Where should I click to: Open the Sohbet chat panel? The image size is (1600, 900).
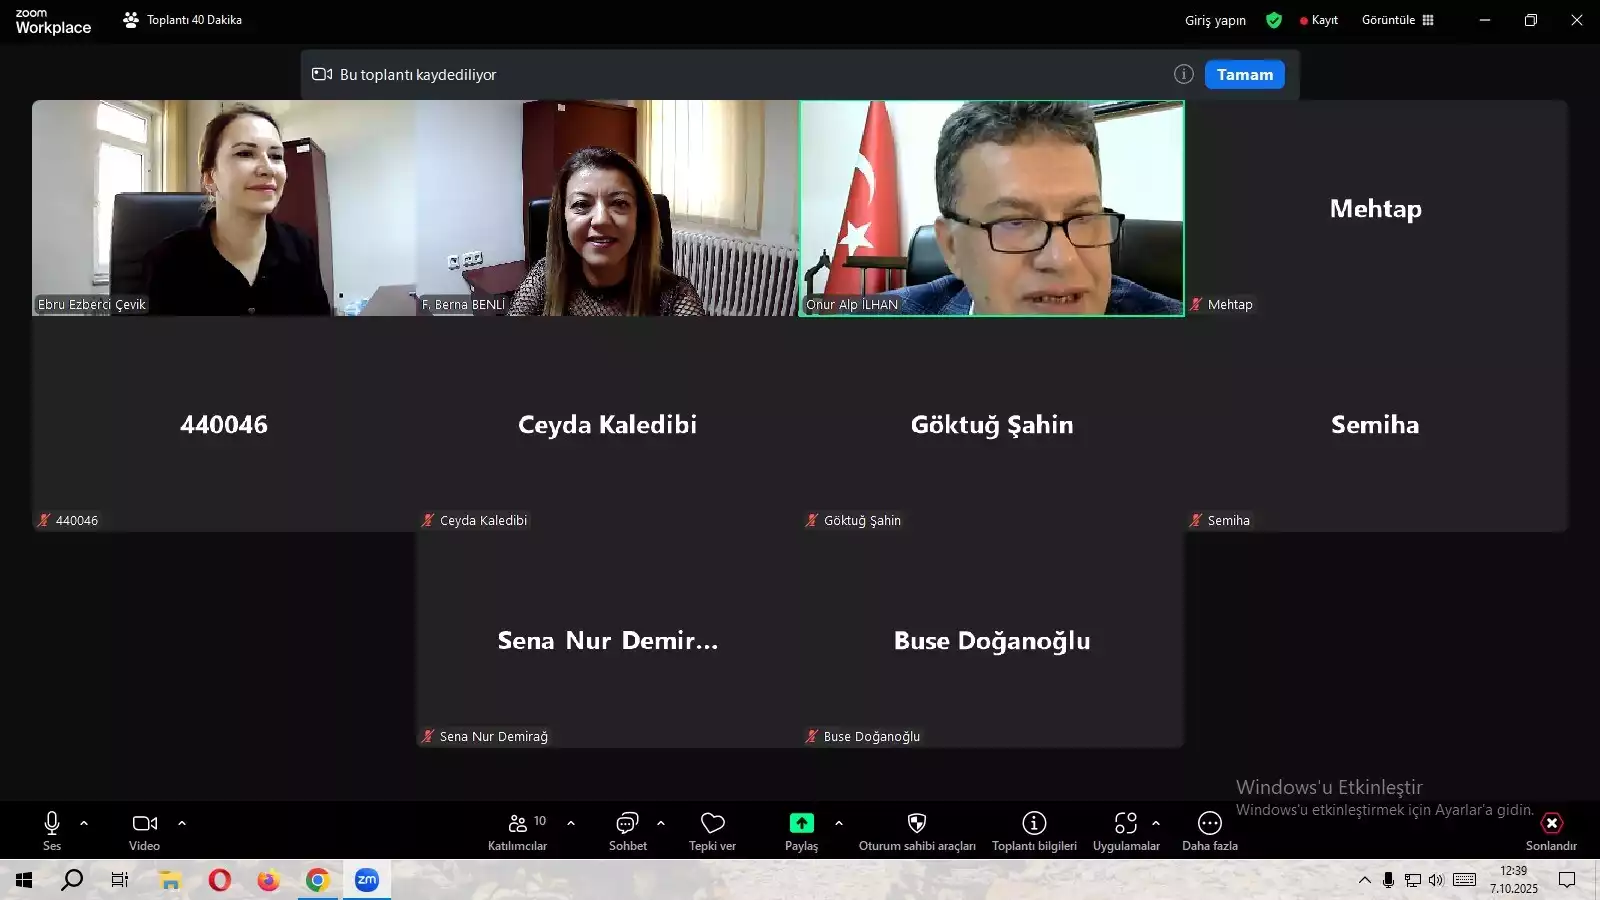pos(627,830)
